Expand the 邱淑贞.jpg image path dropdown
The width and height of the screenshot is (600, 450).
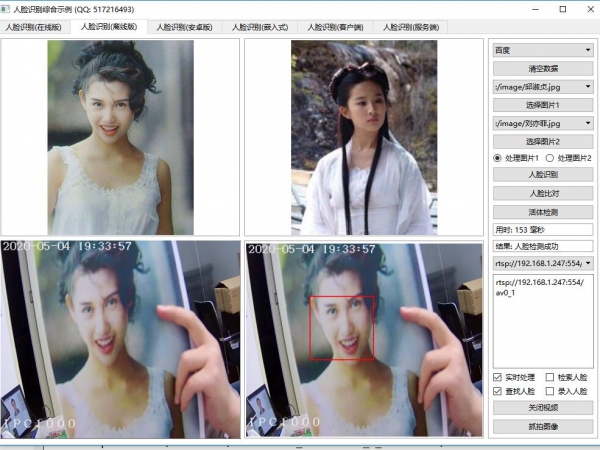[543, 86]
